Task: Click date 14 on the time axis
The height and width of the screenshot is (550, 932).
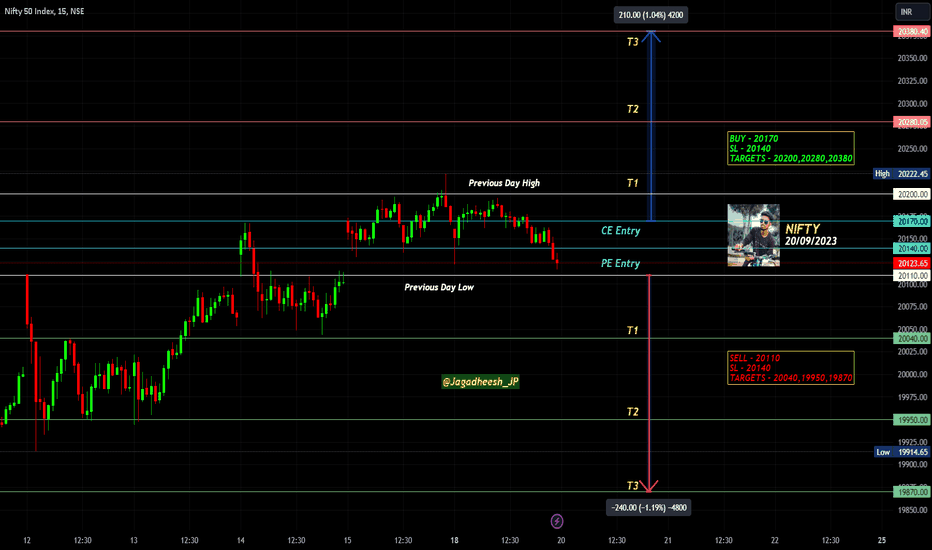Action: 241,540
